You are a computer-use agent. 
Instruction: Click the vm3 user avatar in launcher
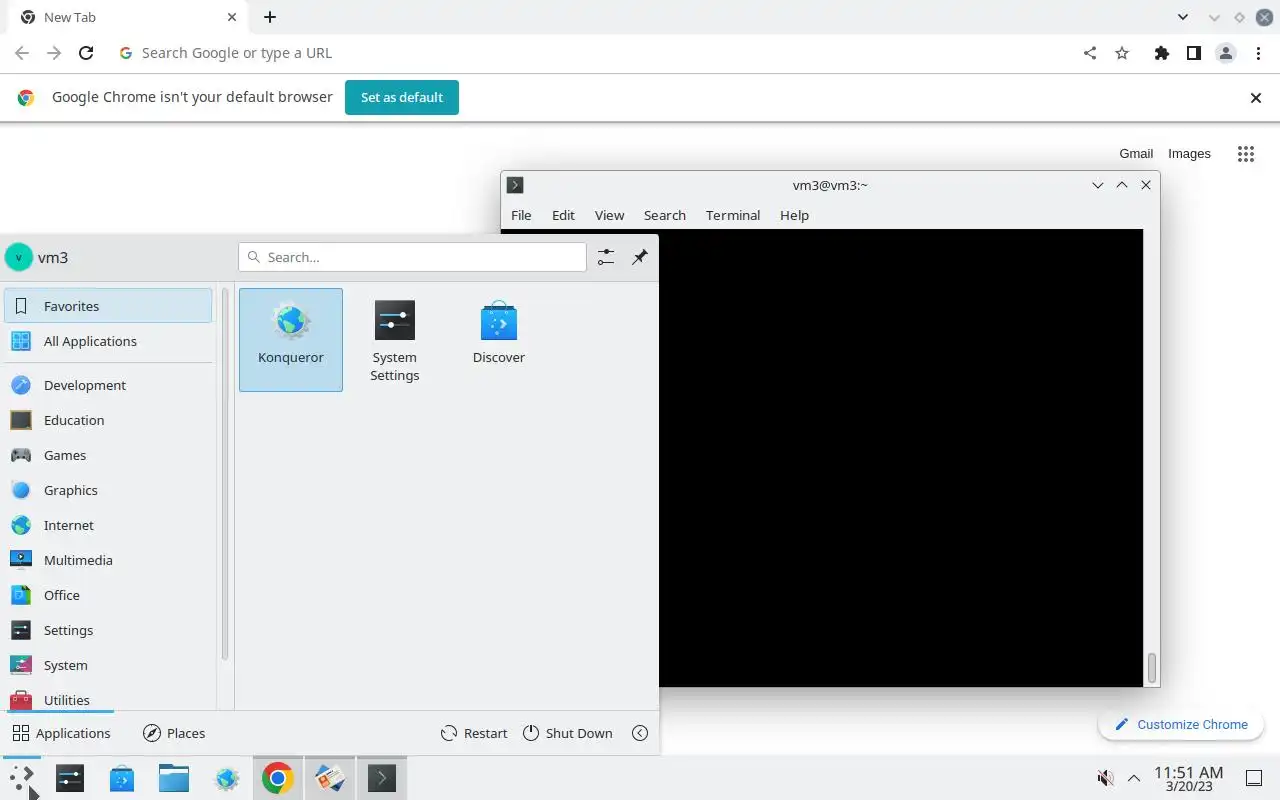point(19,257)
